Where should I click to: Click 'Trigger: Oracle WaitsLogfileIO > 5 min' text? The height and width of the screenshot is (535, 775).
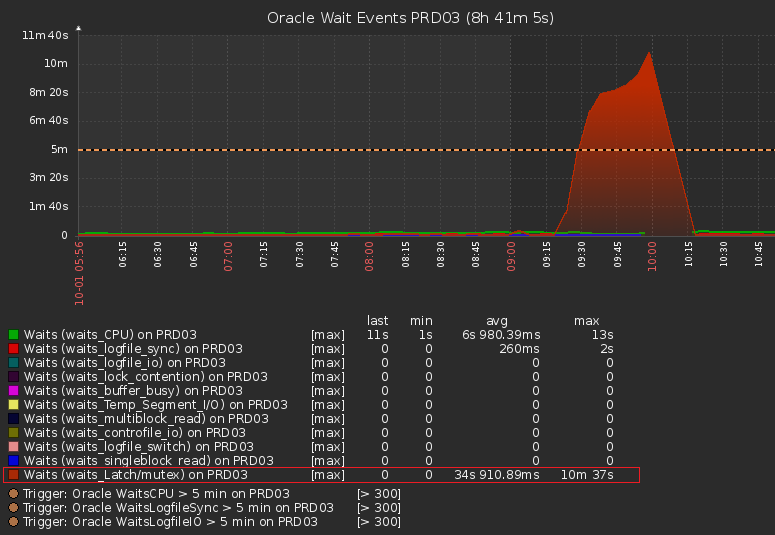point(171,521)
